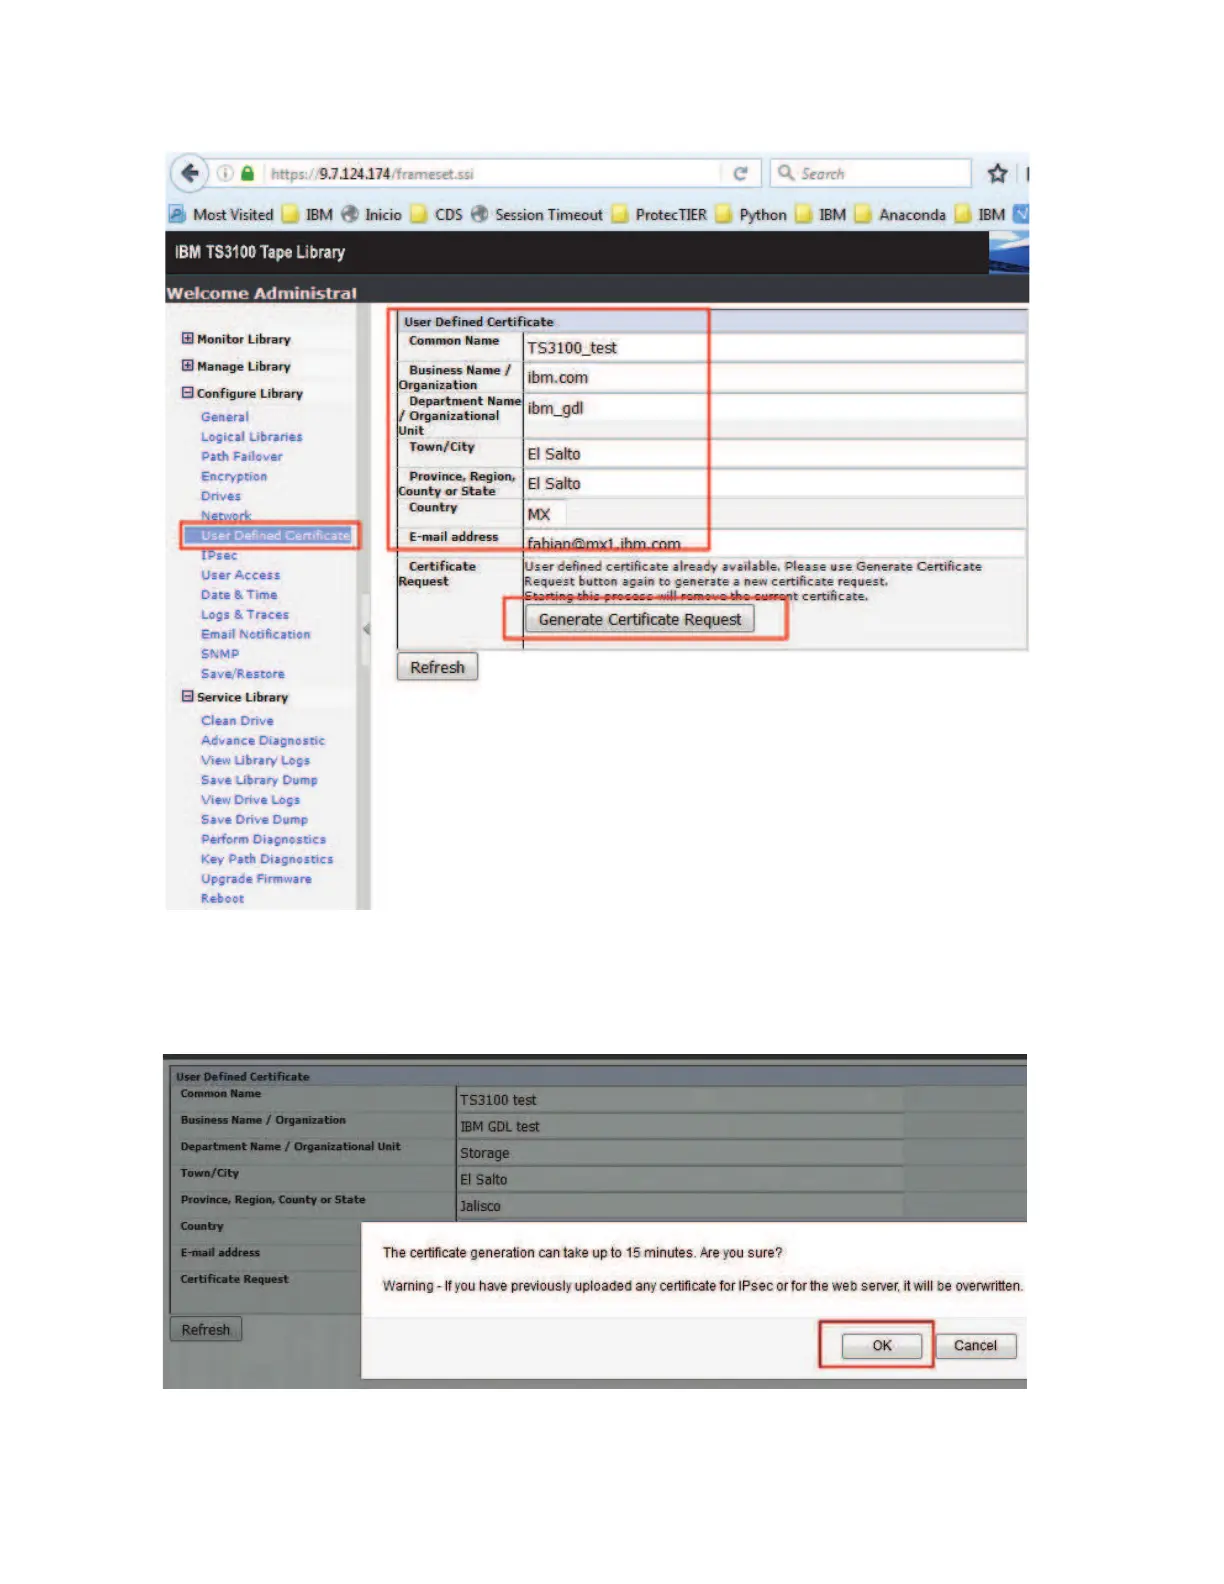Open the CDS bookmark folder
Image resolution: width=1224 pixels, height=1584 pixels.
[x=437, y=214]
